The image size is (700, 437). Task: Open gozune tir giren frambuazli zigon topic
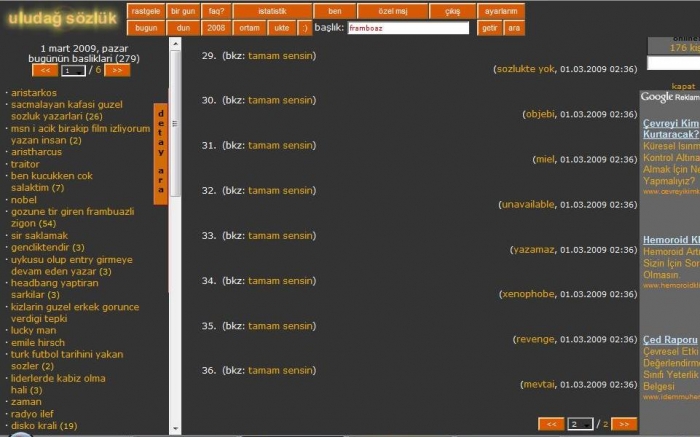(x=72, y=217)
